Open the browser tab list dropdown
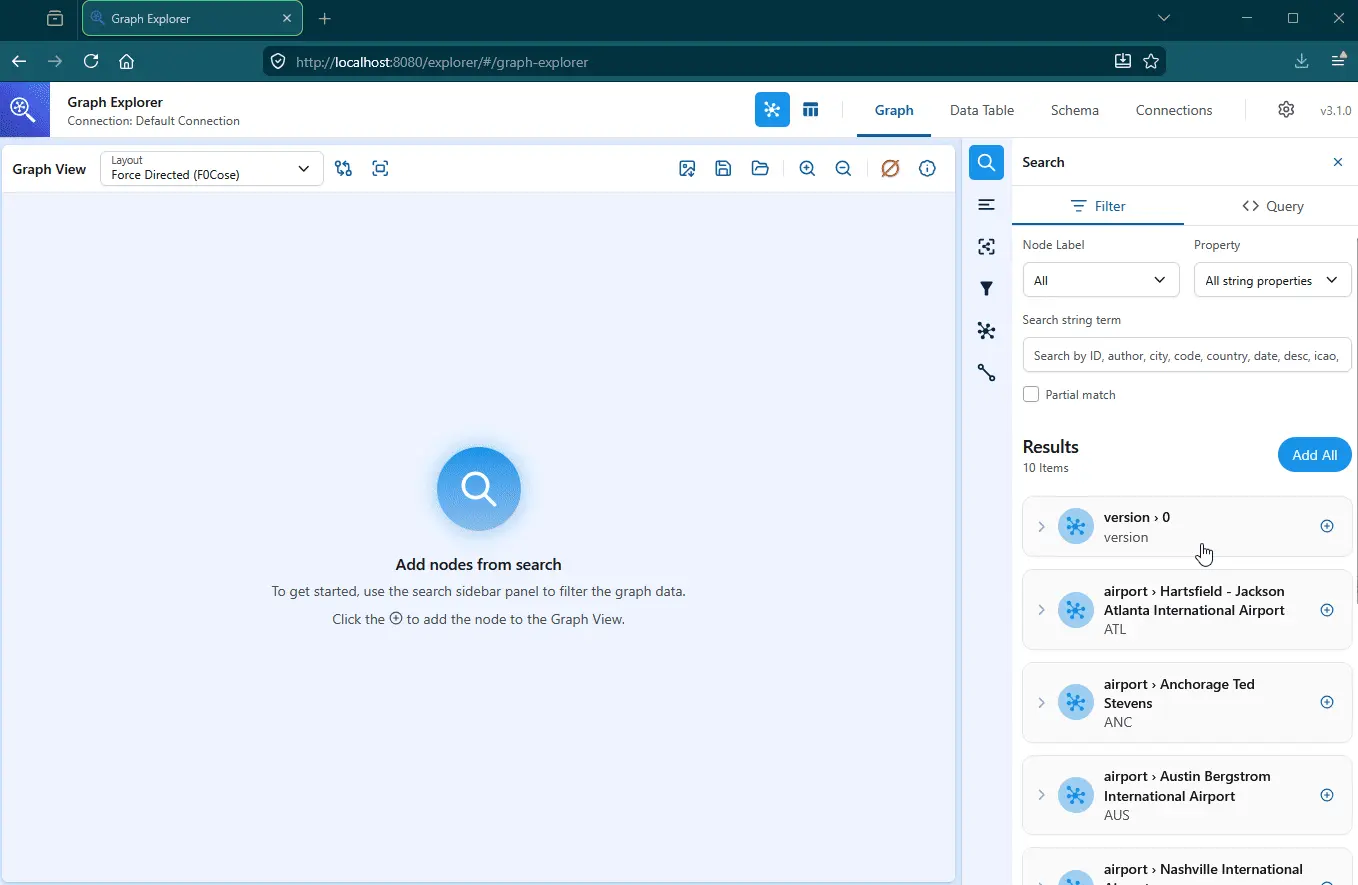Screen dimensions: 1358x885 tap(1163, 18)
